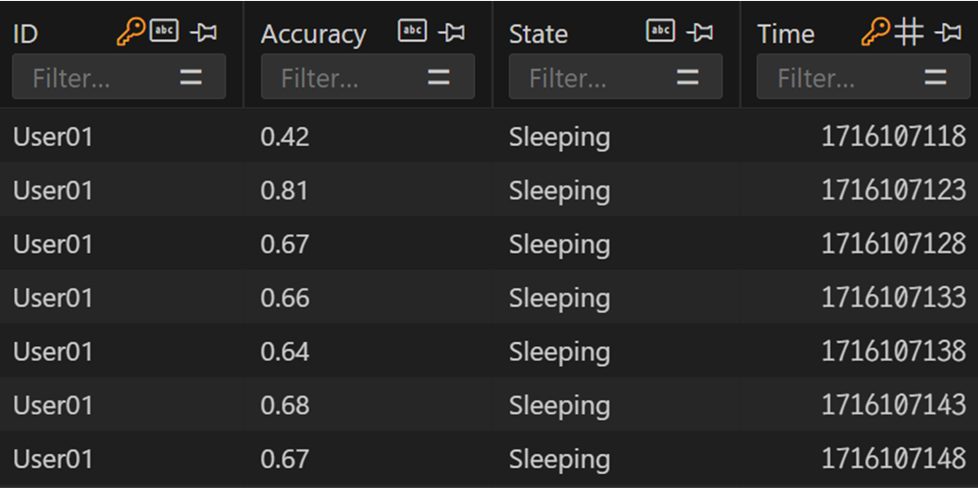The width and height of the screenshot is (978, 488).
Task: Sort by the State column header
Action: click(538, 34)
